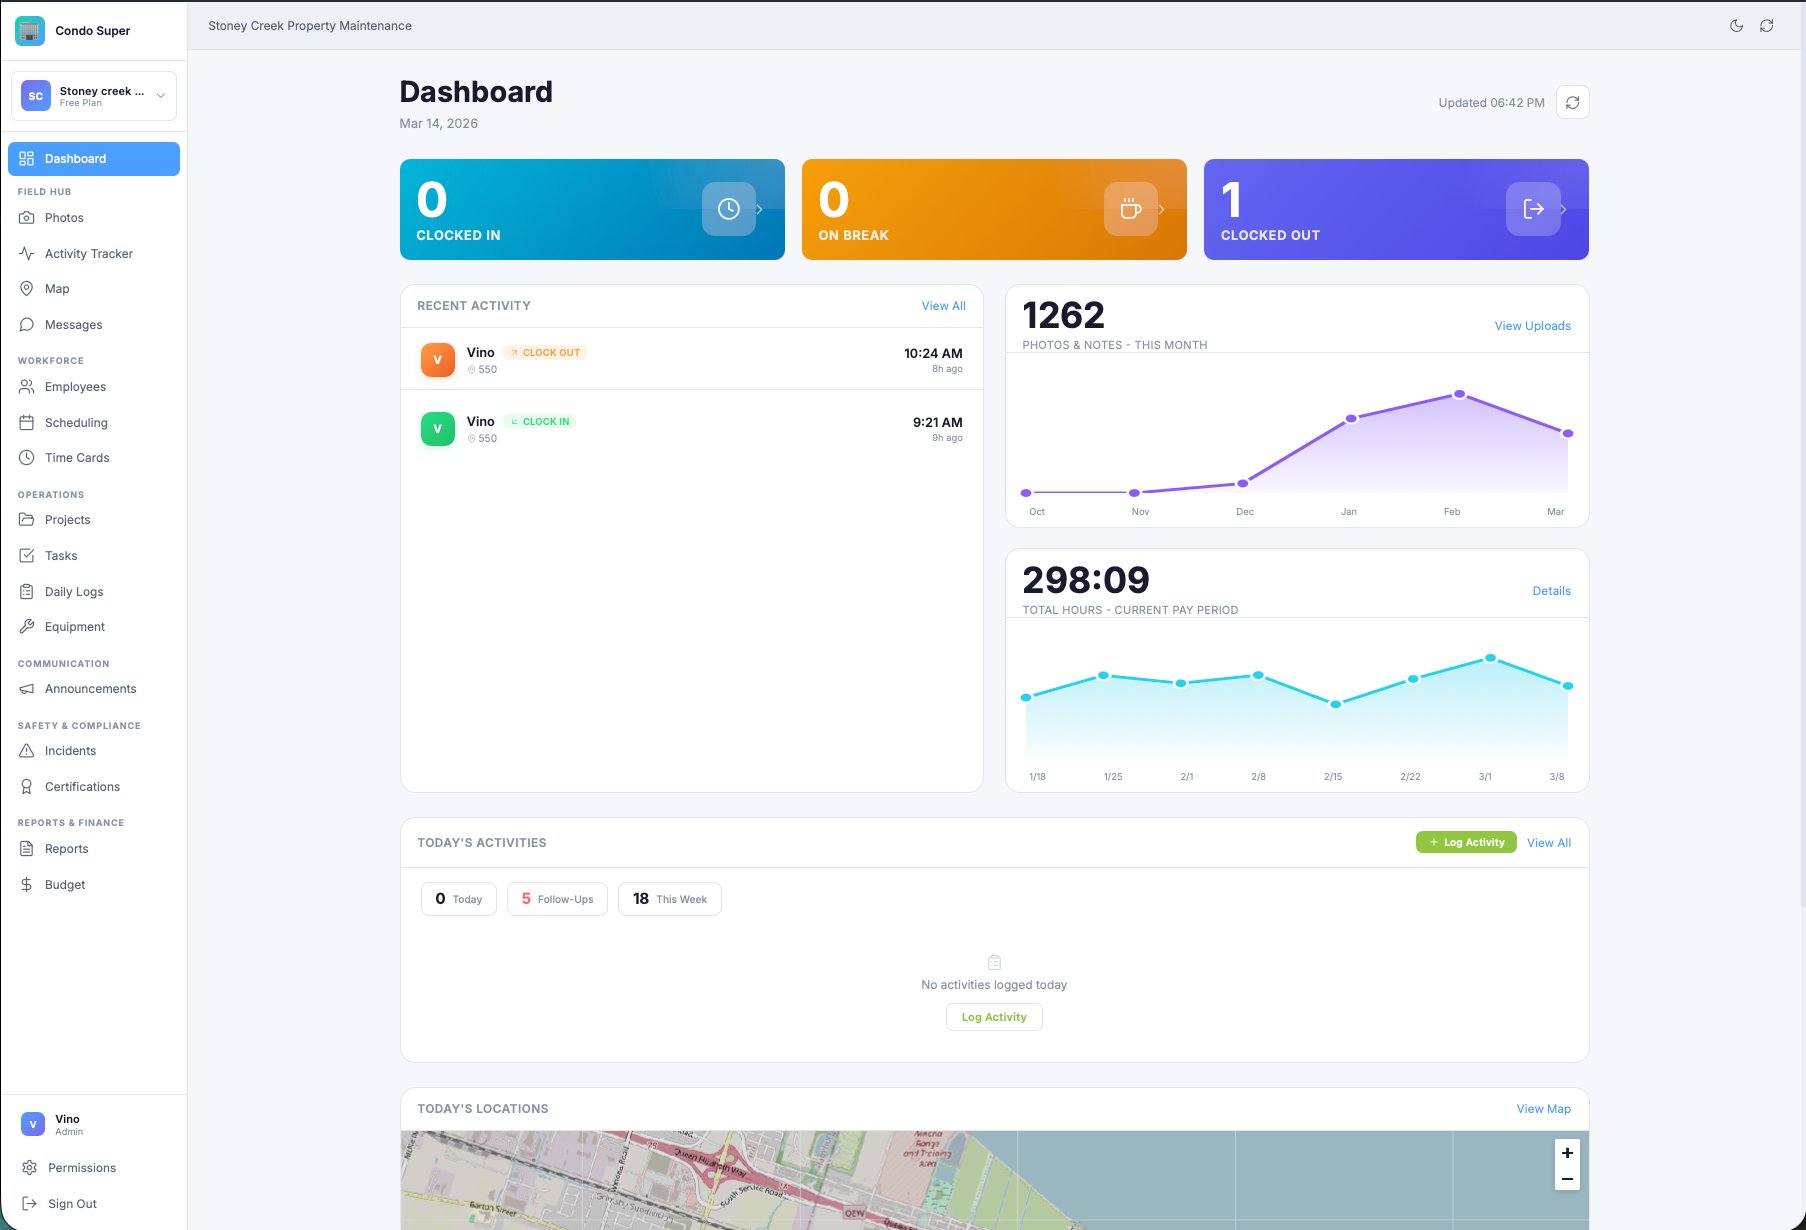Click Sign Out in sidebar

(72, 1204)
